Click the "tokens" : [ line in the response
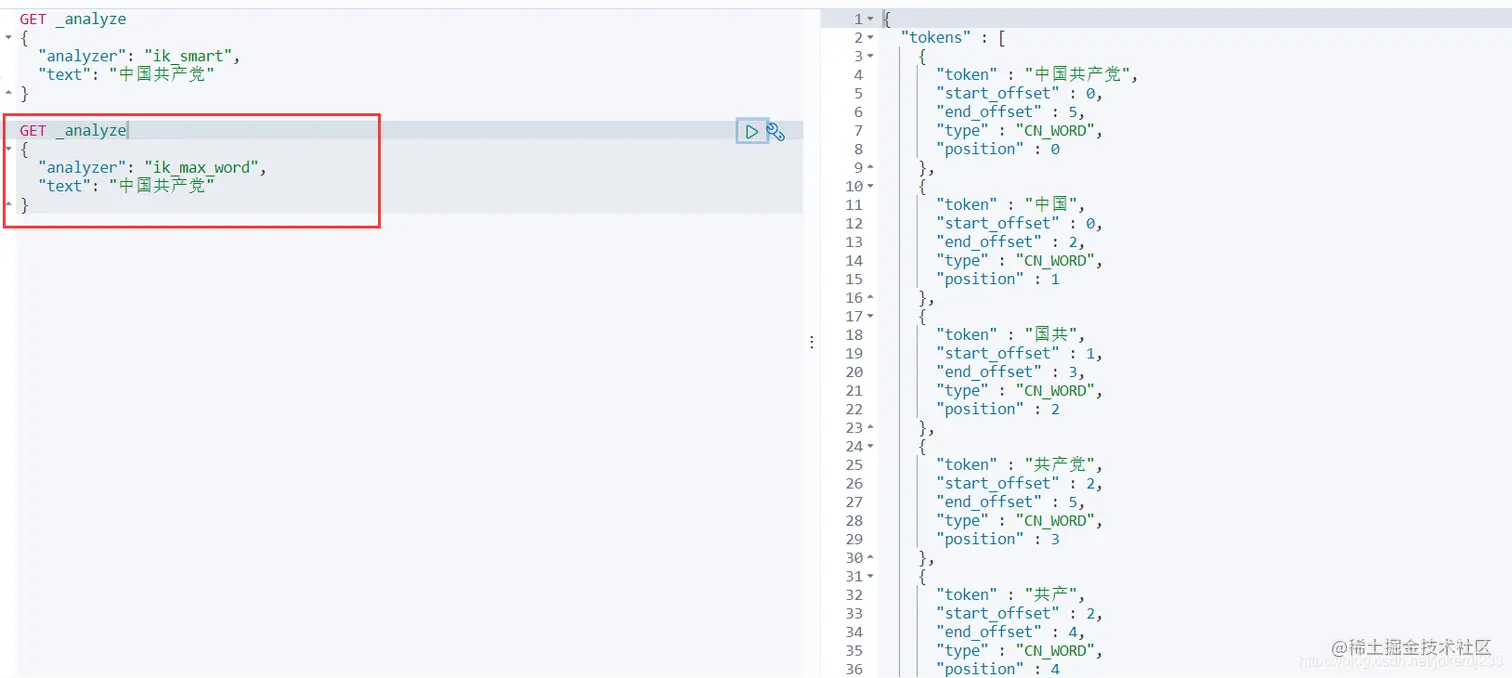The height and width of the screenshot is (678, 1512). click(x=952, y=38)
